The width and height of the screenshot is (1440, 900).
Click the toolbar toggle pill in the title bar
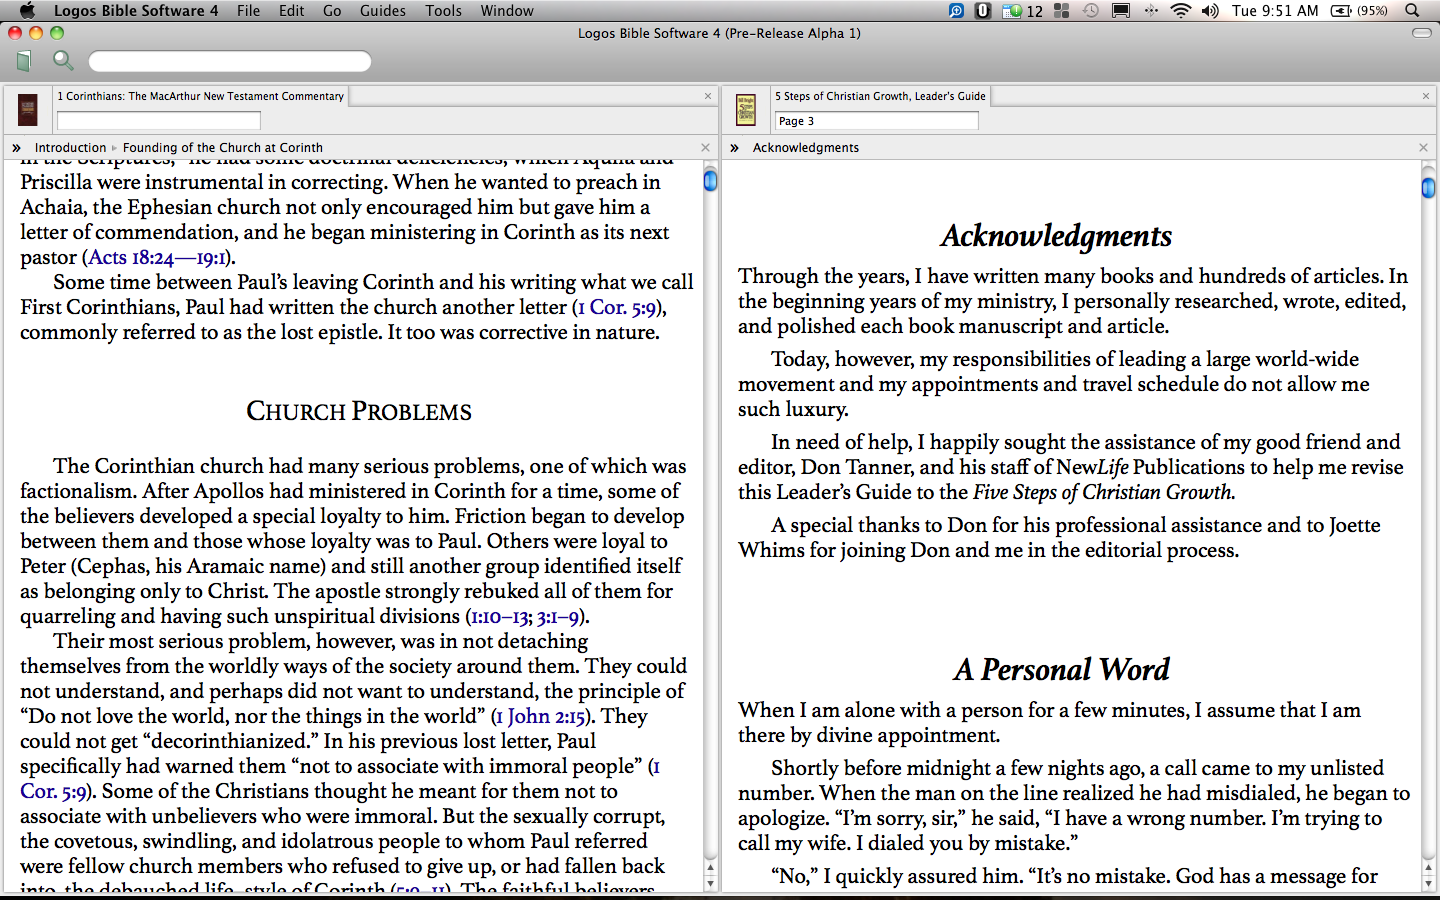click(1421, 33)
